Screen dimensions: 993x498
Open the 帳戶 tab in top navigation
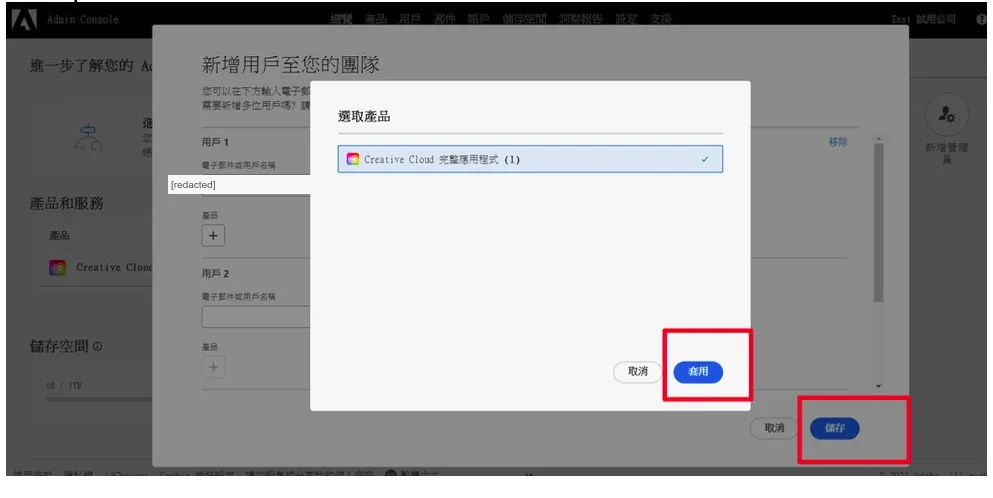pos(479,19)
